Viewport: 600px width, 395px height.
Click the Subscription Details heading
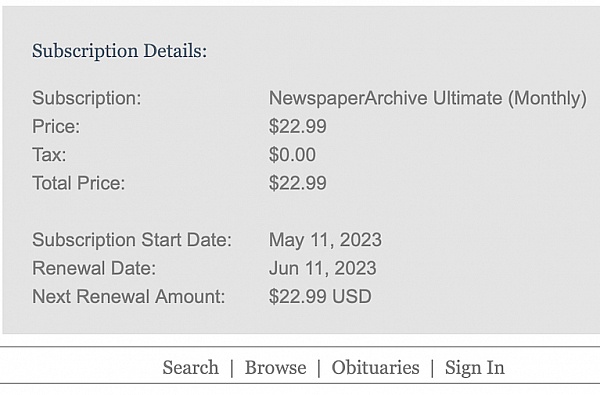tap(119, 51)
